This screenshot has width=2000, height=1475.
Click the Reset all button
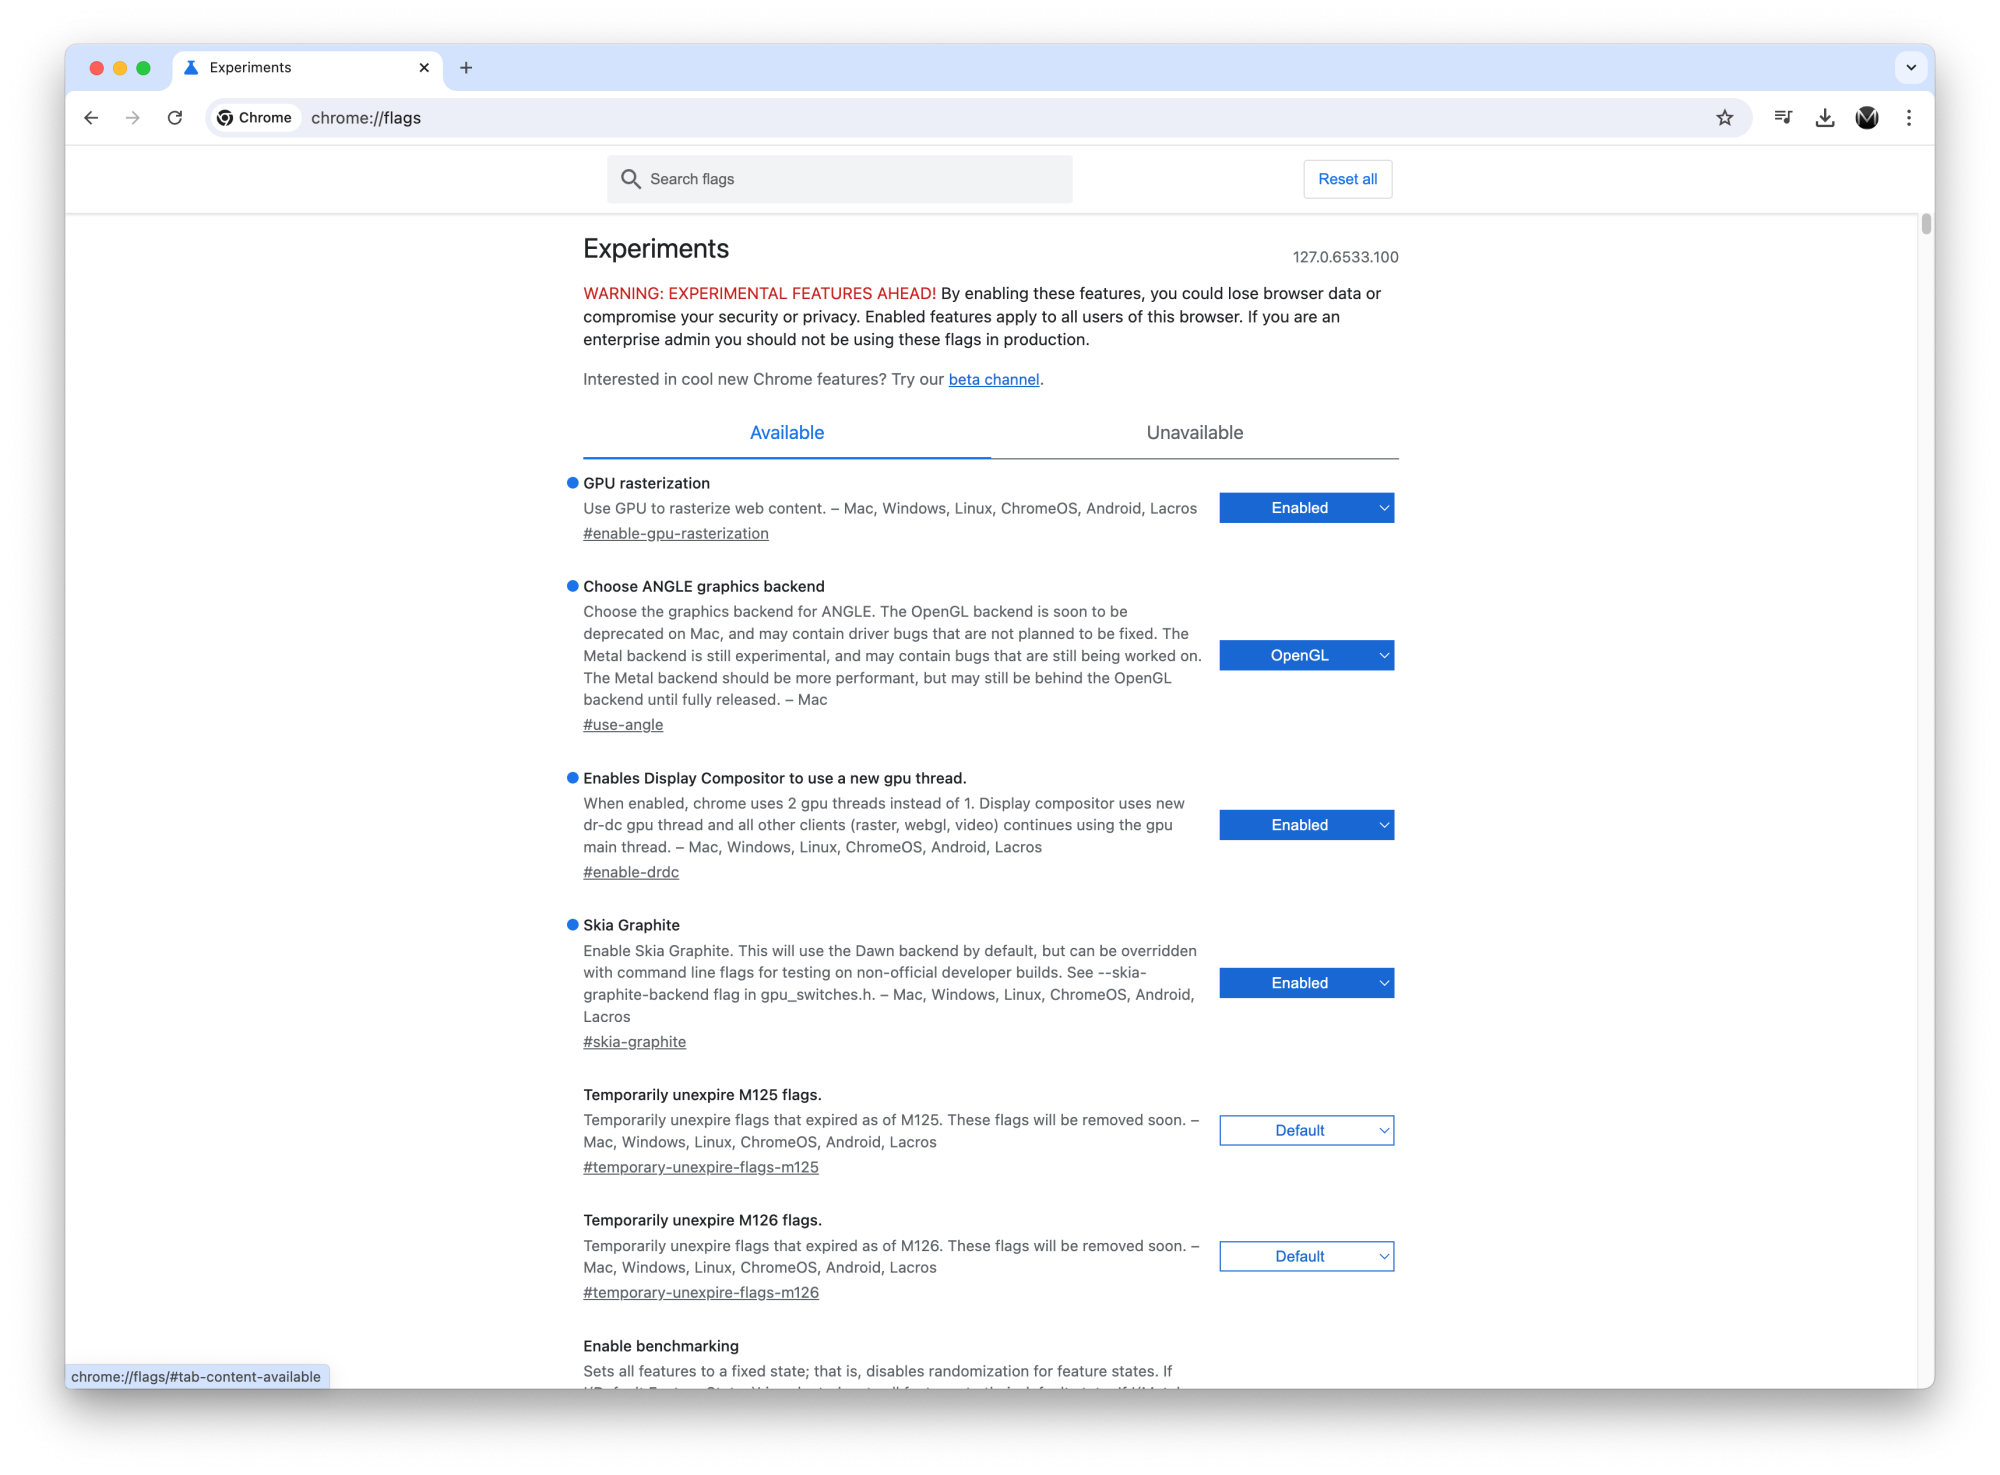[x=1347, y=179]
